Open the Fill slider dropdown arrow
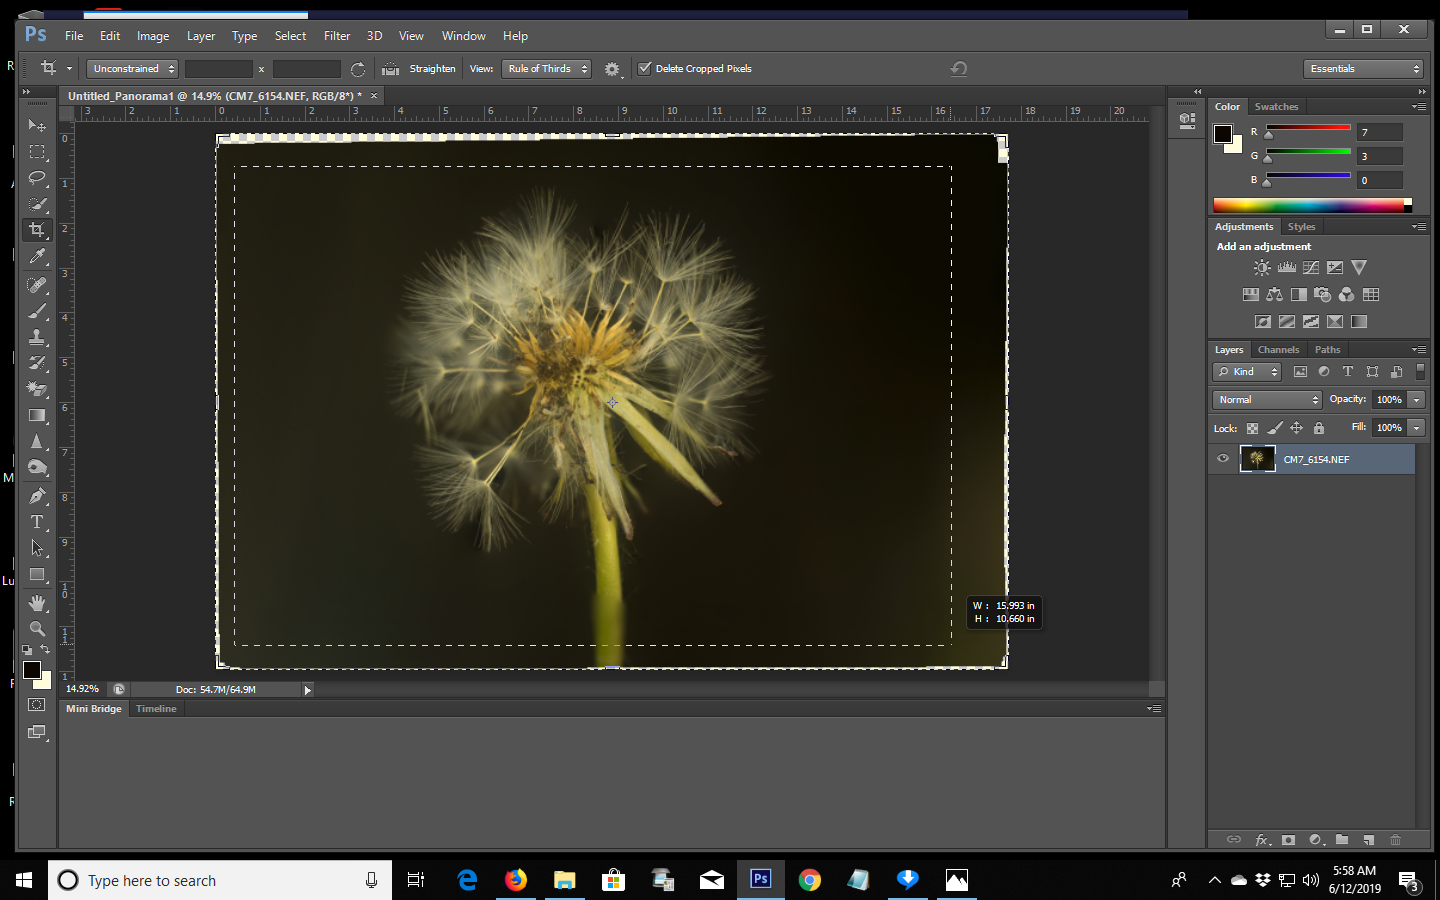 (x=1416, y=428)
